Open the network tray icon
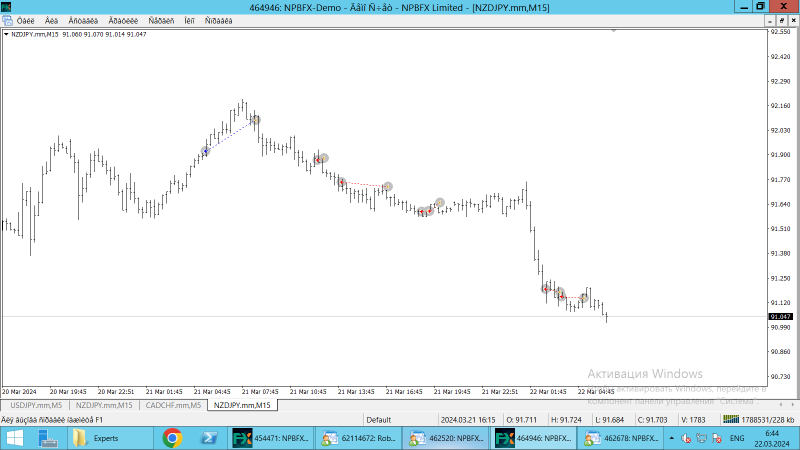This screenshot has height=450, width=800. (x=702, y=438)
